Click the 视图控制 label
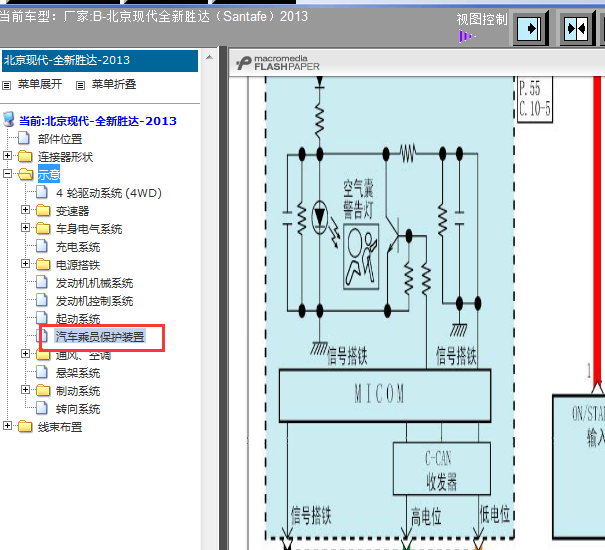 click(x=482, y=19)
